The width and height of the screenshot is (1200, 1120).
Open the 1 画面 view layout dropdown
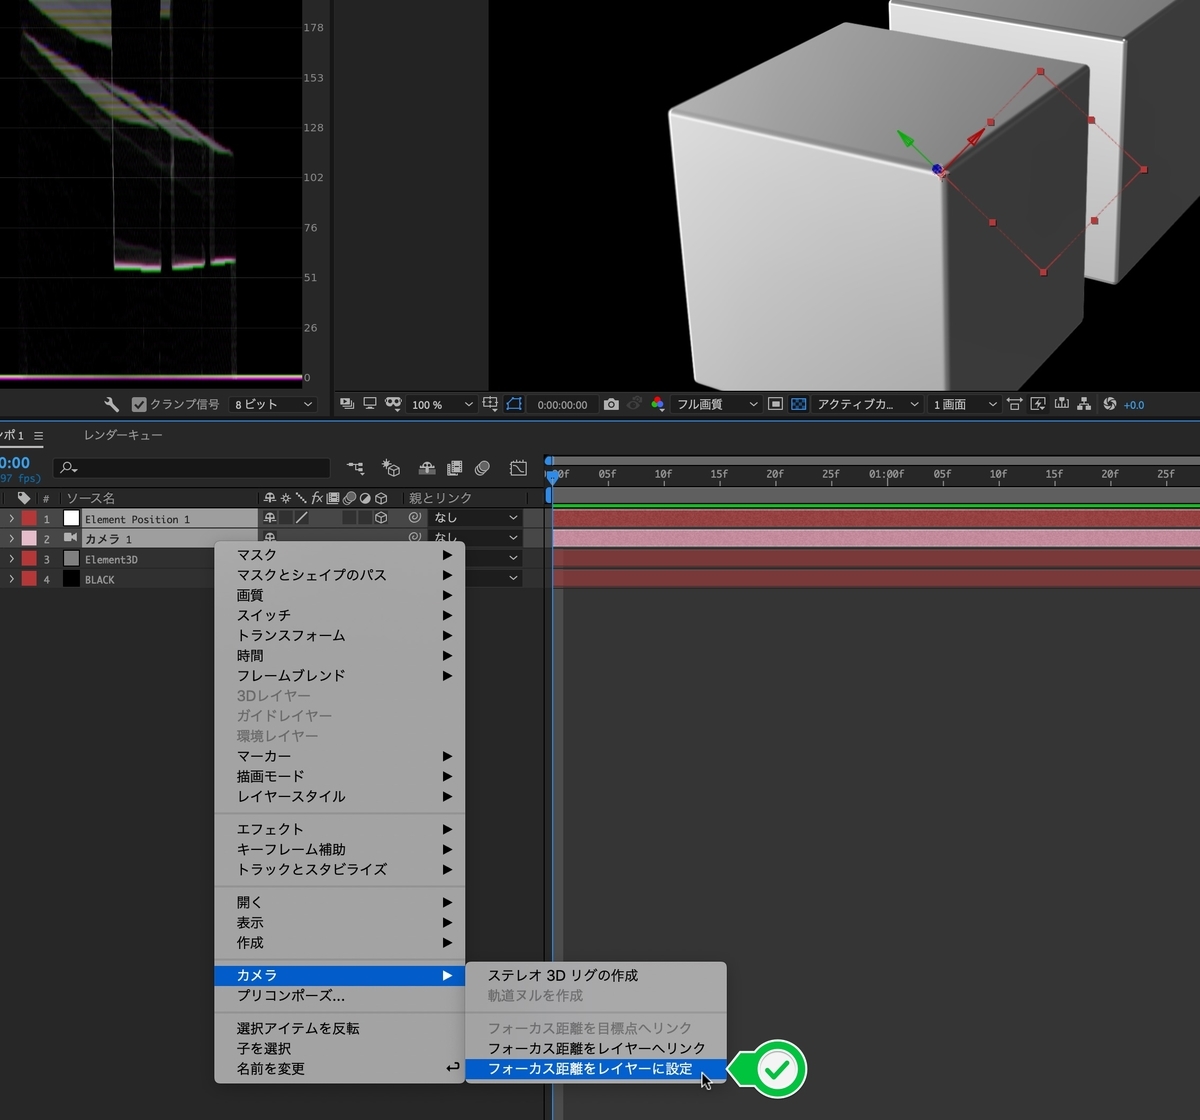[x=964, y=404]
